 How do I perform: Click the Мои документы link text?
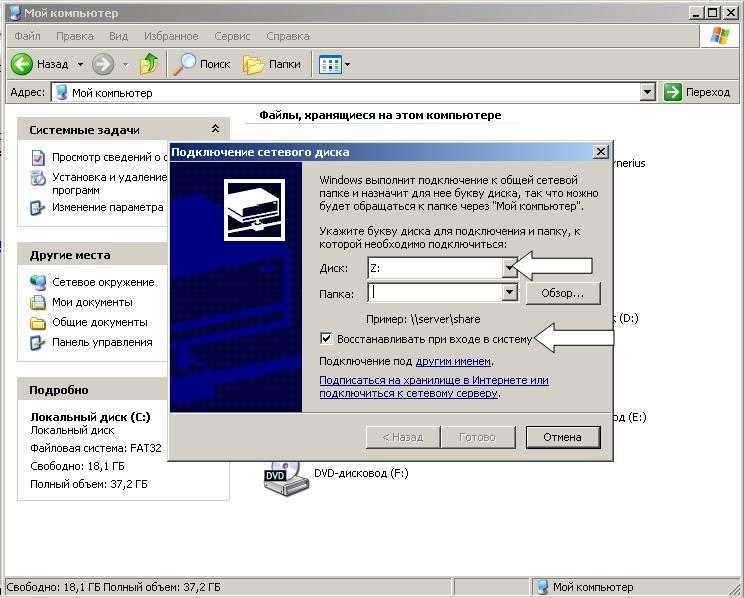[x=92, y=302]
